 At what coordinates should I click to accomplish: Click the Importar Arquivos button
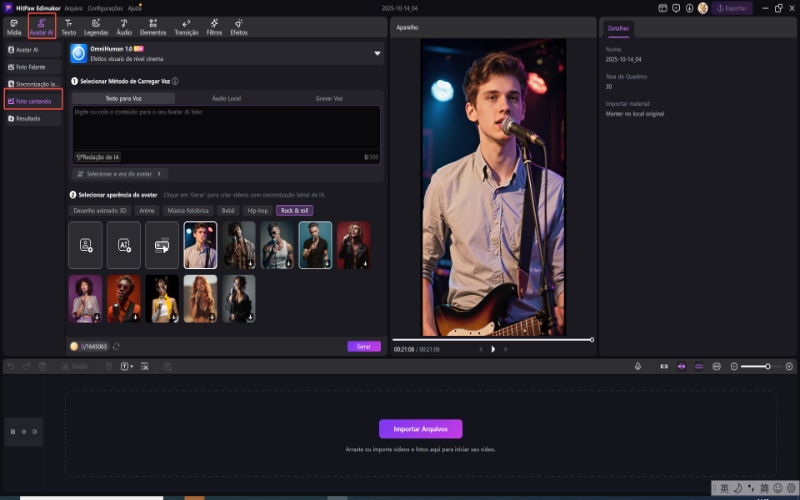tap(420, 429)
